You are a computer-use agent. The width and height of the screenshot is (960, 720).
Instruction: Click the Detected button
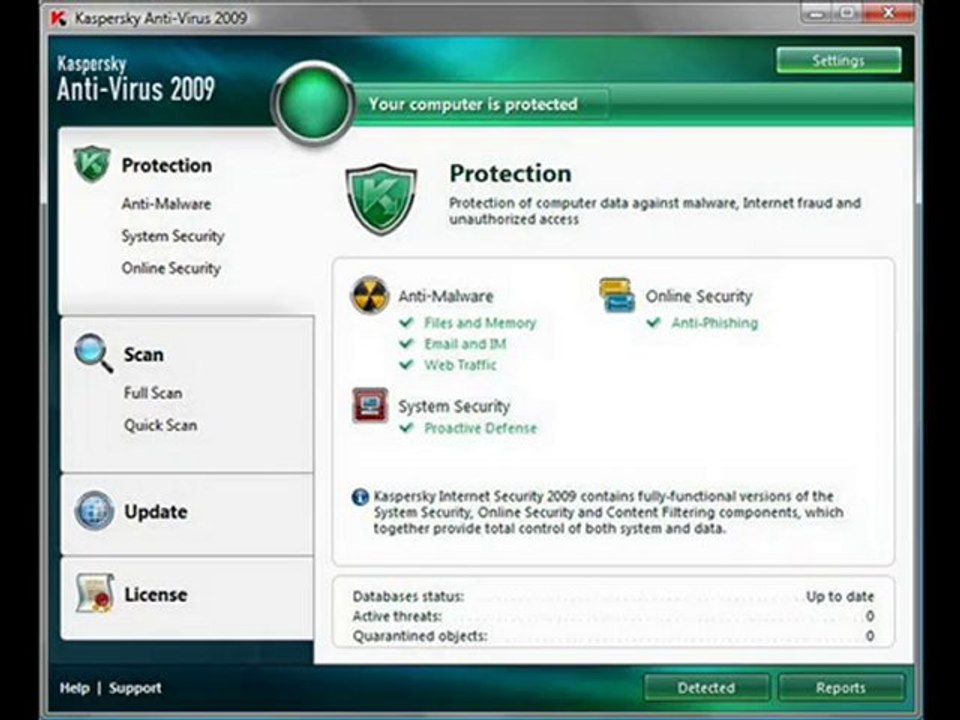coord(707,688)
